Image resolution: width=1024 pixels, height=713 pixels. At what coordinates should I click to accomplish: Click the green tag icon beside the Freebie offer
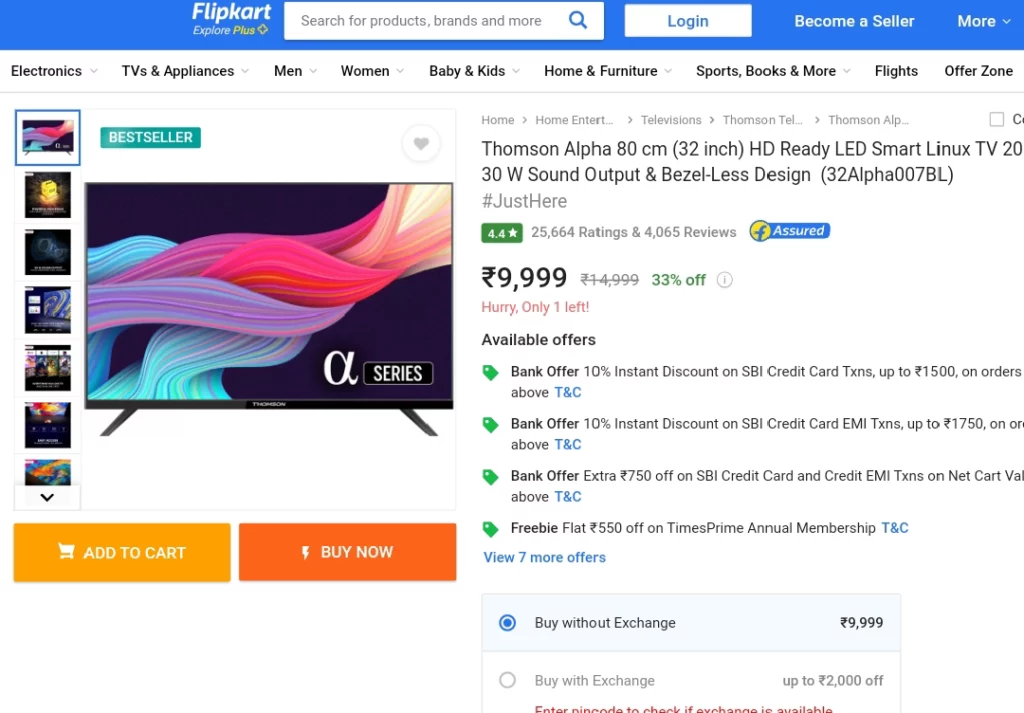(490, 529)
